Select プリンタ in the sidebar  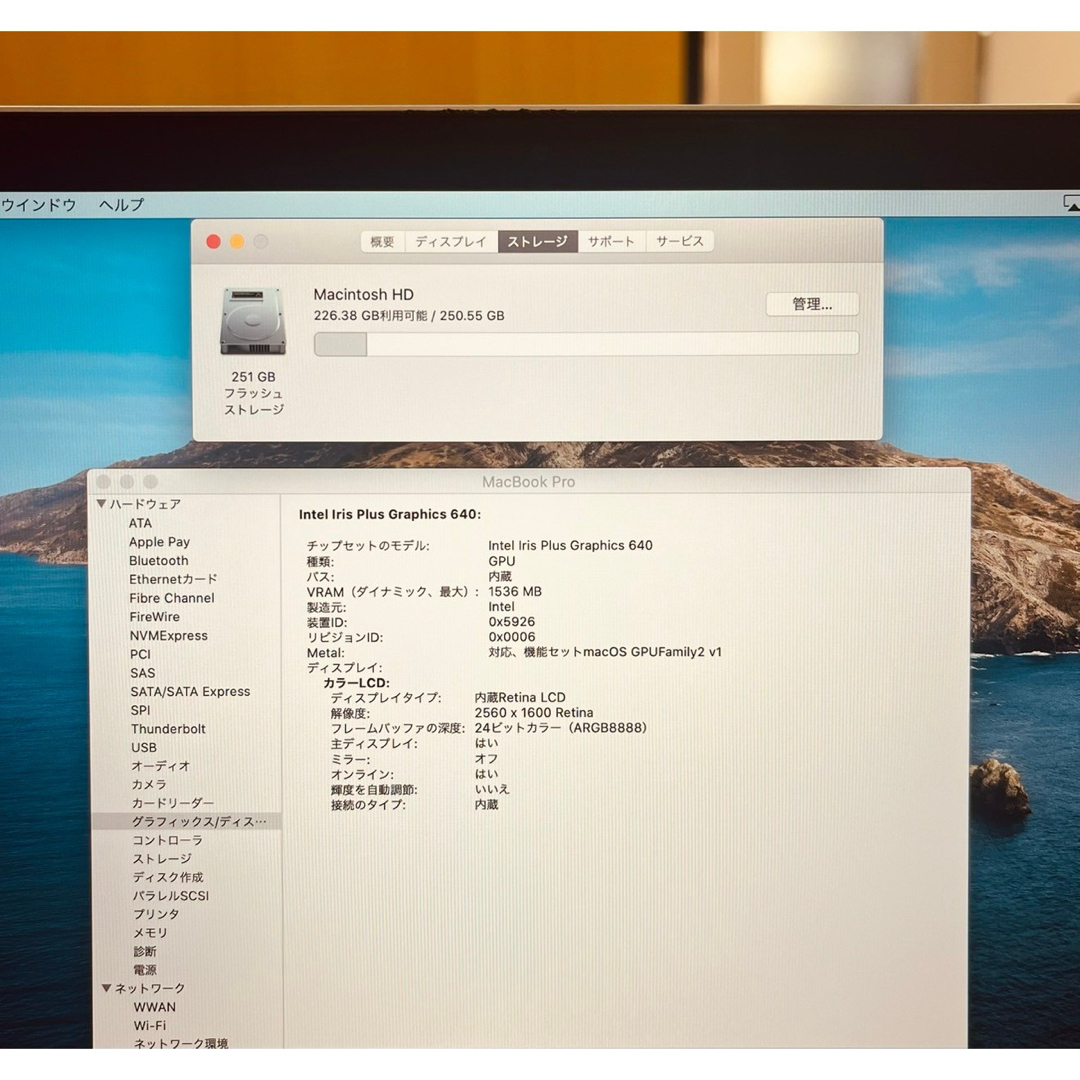(x=156, y=915)
